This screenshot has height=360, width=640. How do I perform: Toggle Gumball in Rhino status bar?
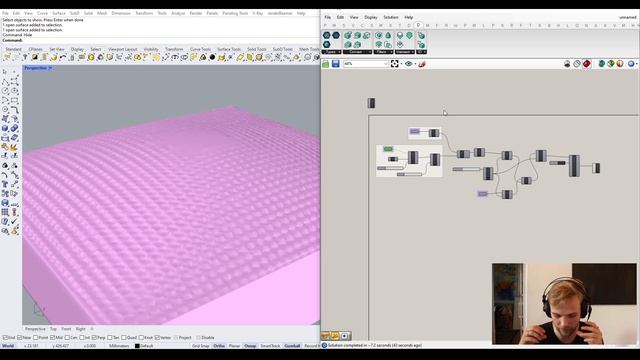point(292,346)
